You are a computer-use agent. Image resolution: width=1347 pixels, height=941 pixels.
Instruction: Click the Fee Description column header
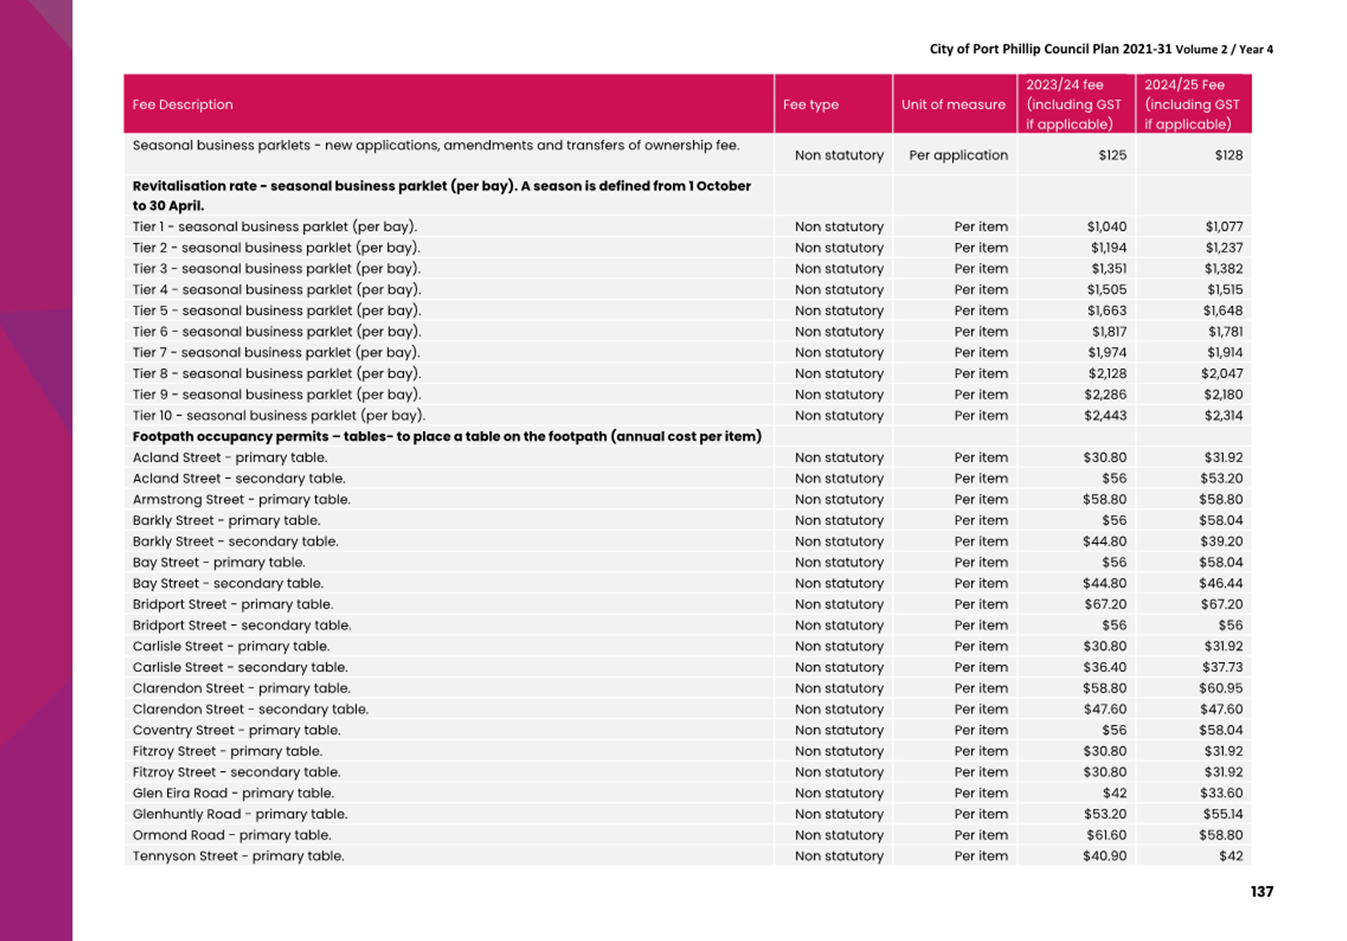click(x=448, y=104)
